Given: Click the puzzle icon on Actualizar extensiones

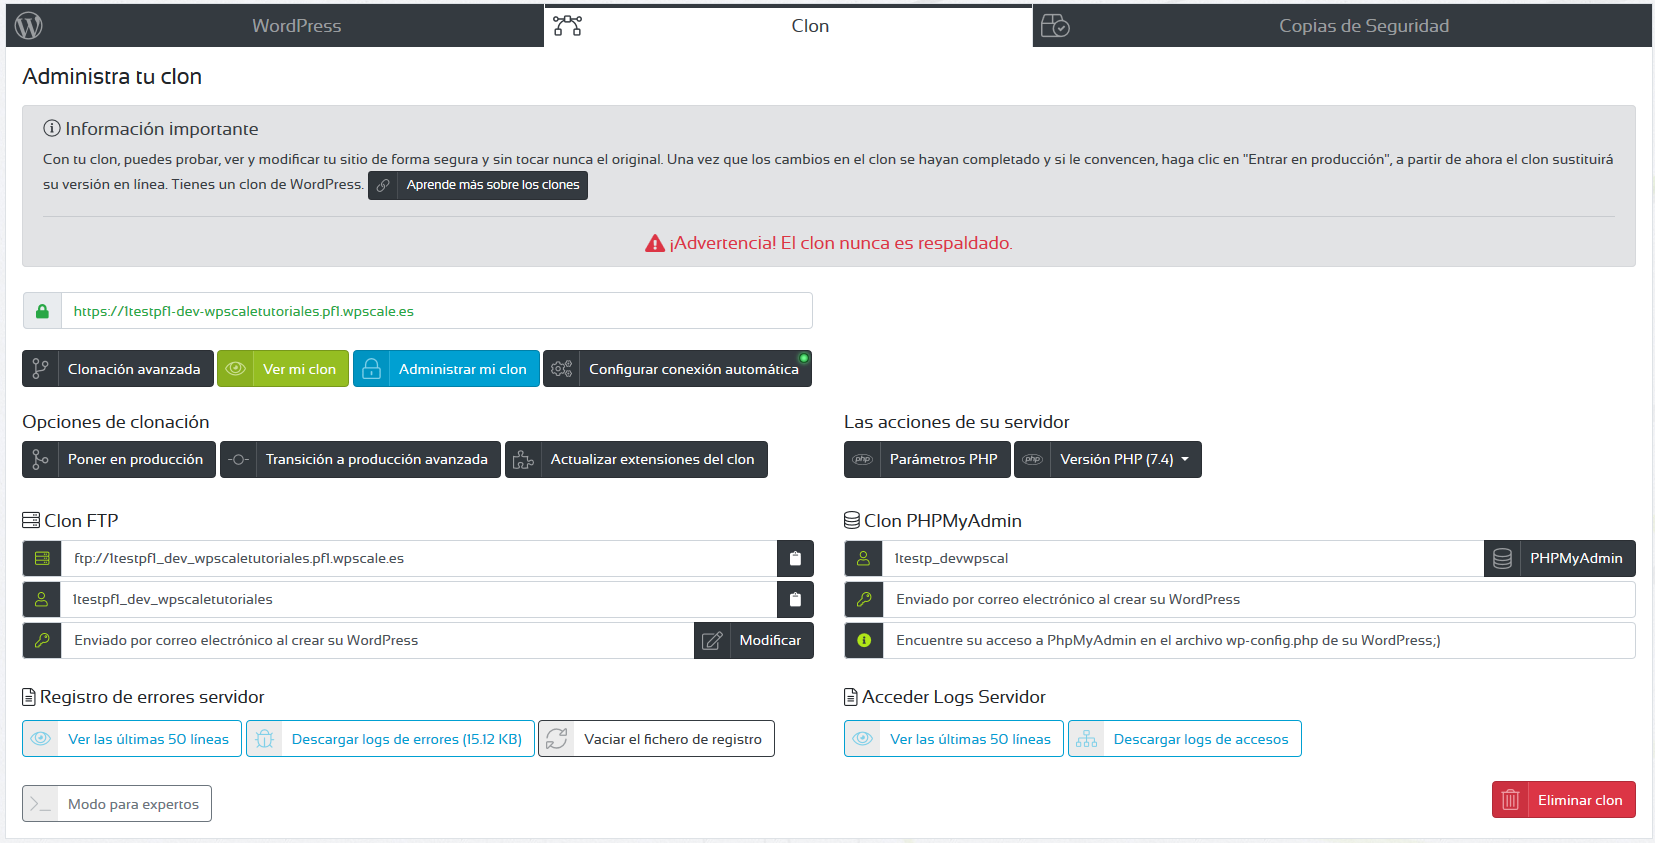Looking at the screenshot, I should click(x=523, y=459).
